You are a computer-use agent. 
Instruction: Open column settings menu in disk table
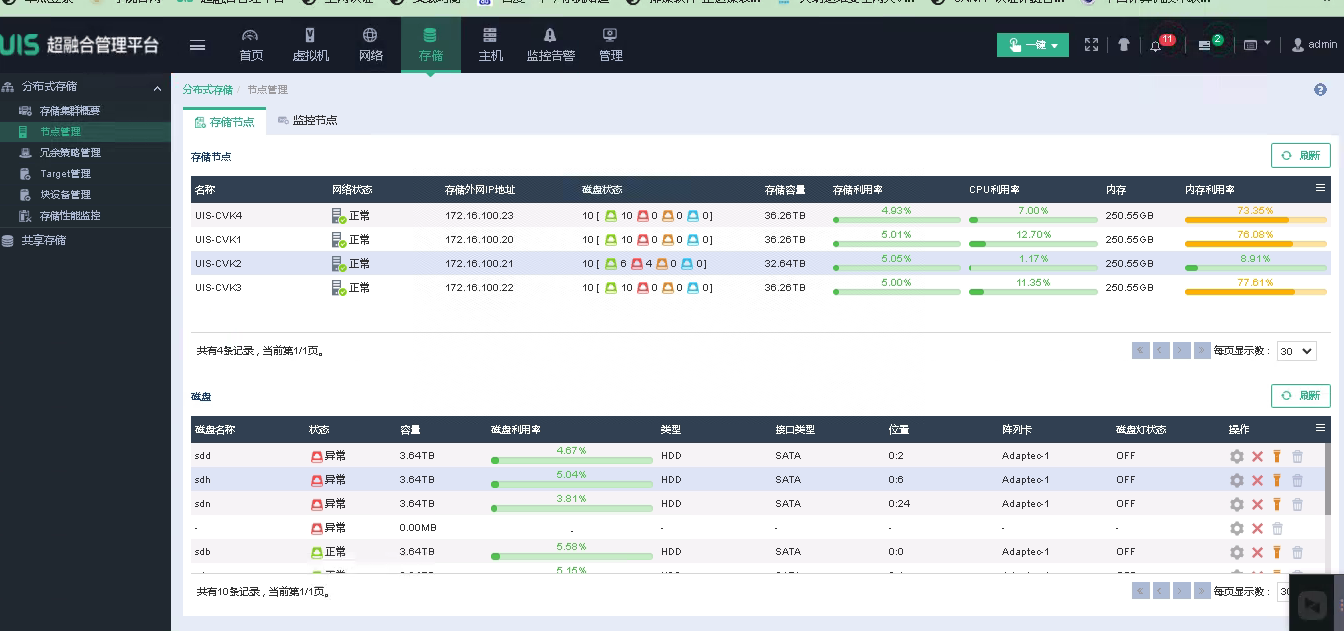[x=1320, y=428]
